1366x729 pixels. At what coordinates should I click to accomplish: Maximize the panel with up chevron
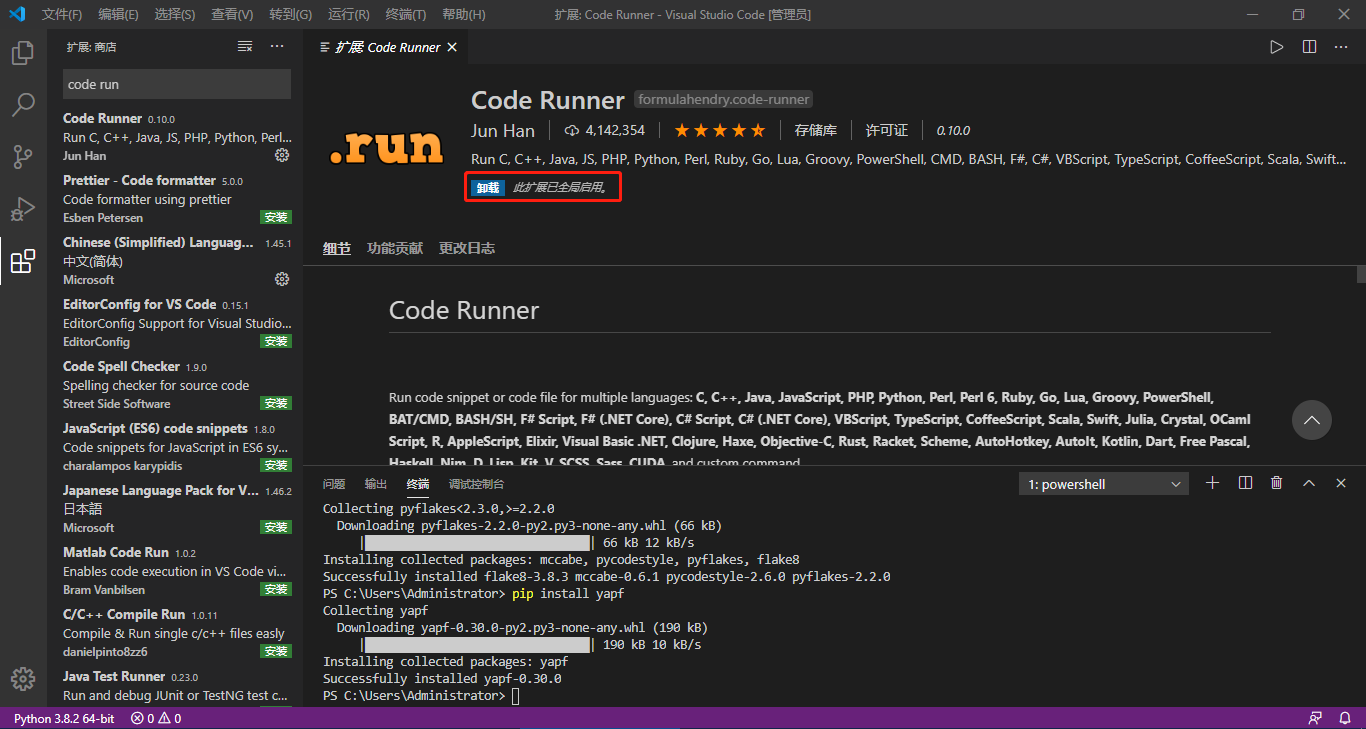pyautogui.click(x=1309, y=483)
